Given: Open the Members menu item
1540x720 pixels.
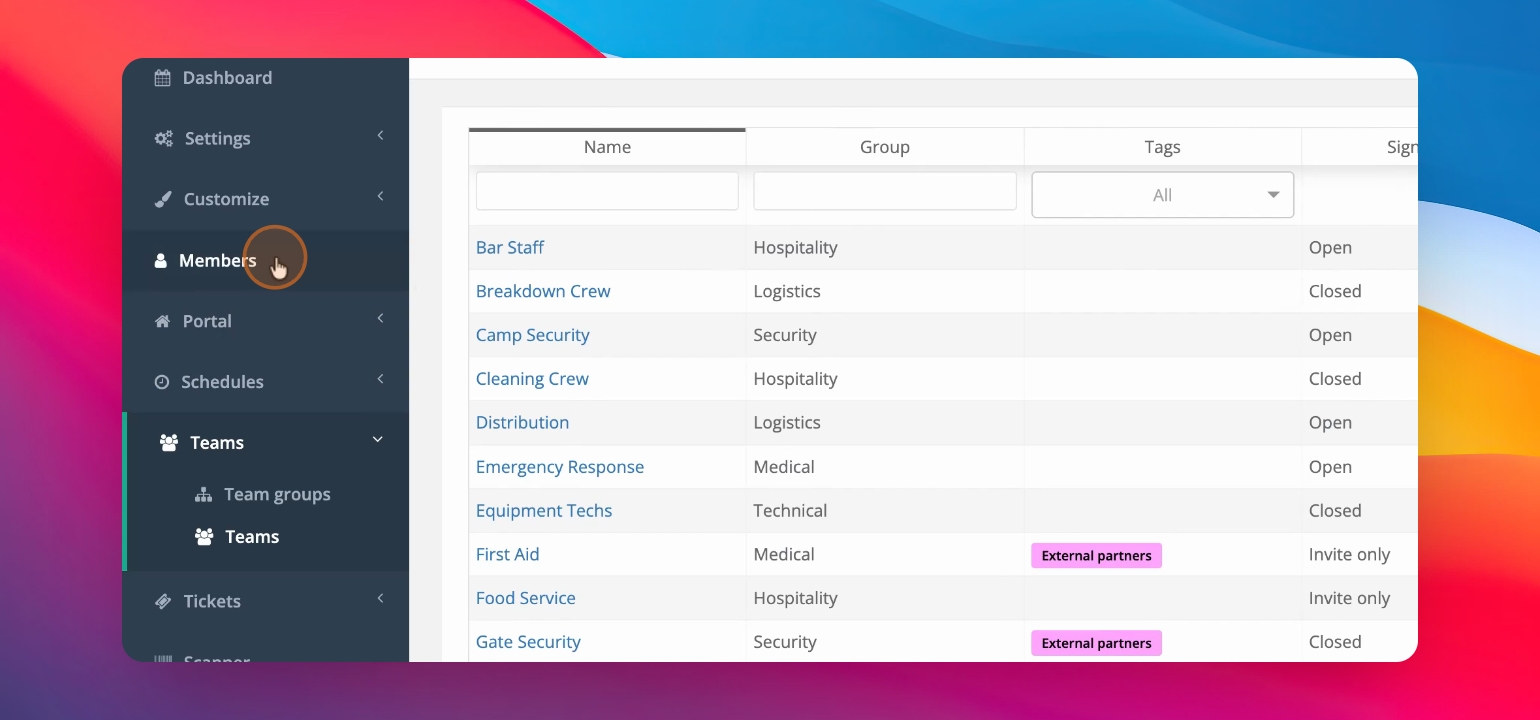Looking at the screenshot, I should point(265,261).
